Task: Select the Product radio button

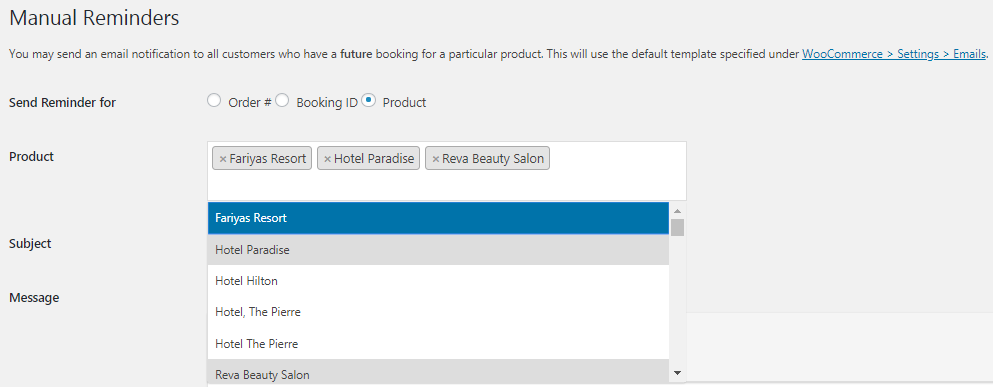Action: (369, 100)
